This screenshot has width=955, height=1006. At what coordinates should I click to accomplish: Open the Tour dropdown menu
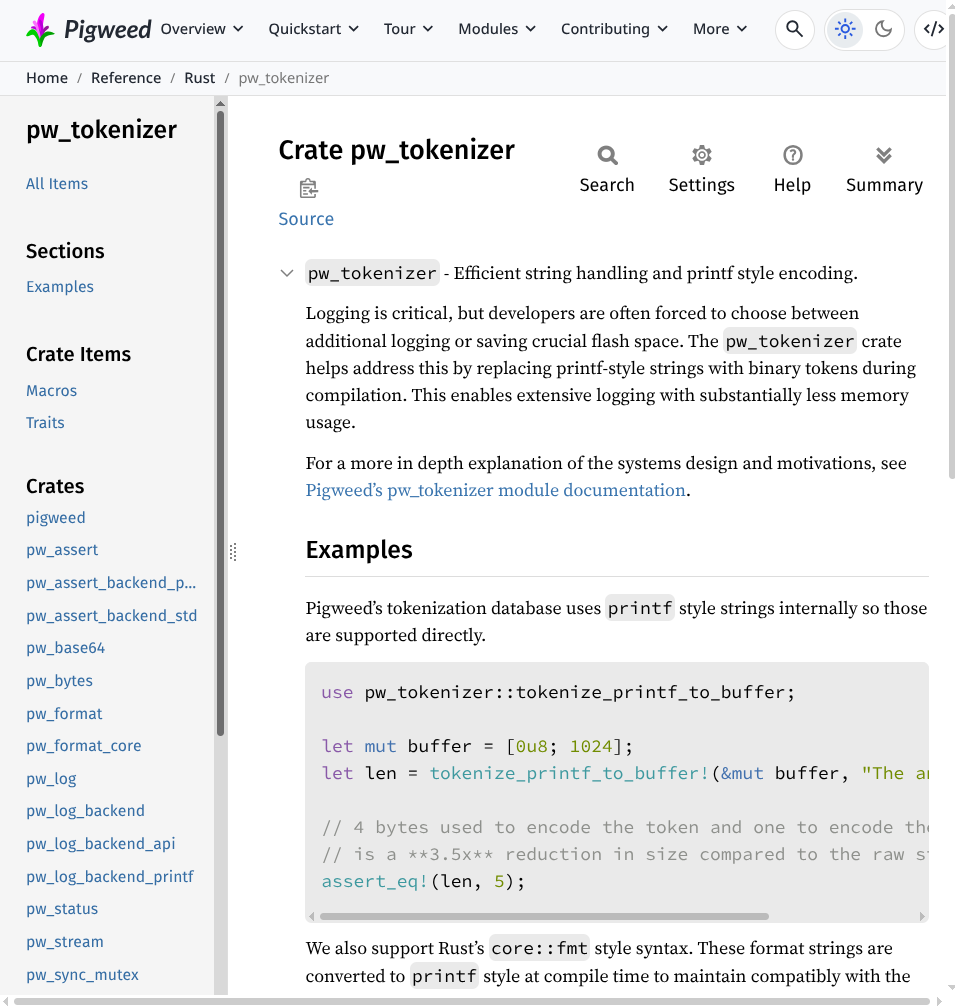pos(409,30)
